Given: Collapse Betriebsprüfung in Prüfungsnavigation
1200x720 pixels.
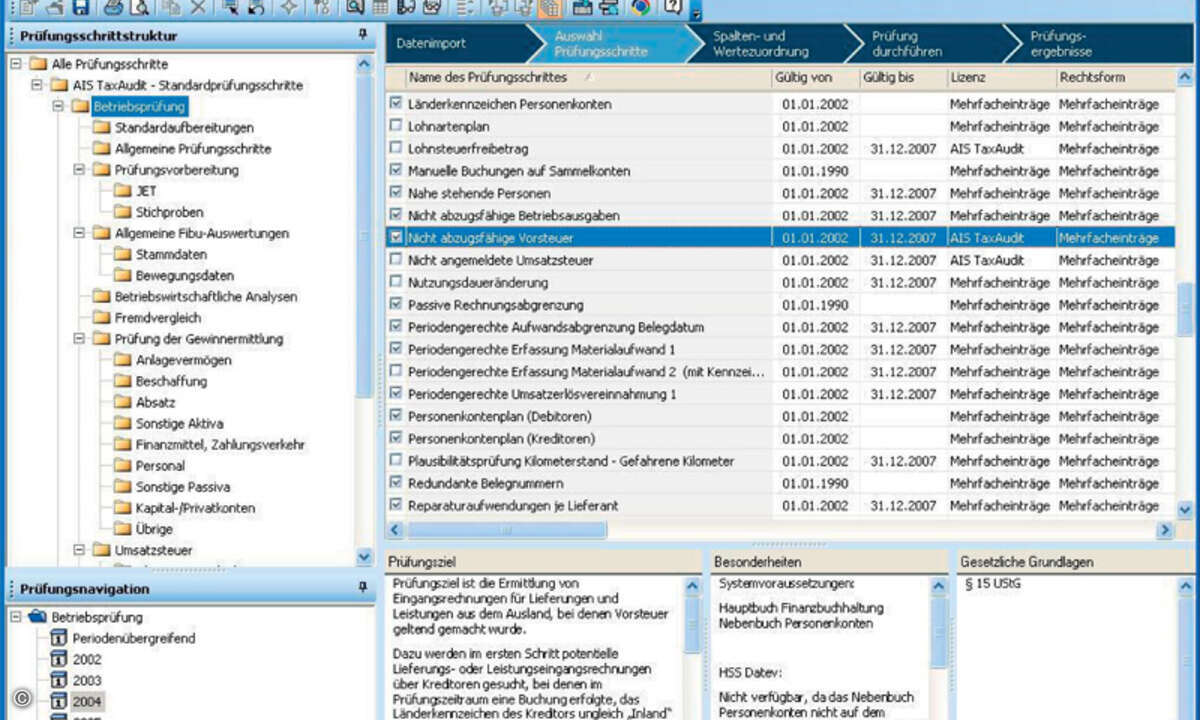Looking at the screenshot, I should pyautogui.click(x=16, y=617).
